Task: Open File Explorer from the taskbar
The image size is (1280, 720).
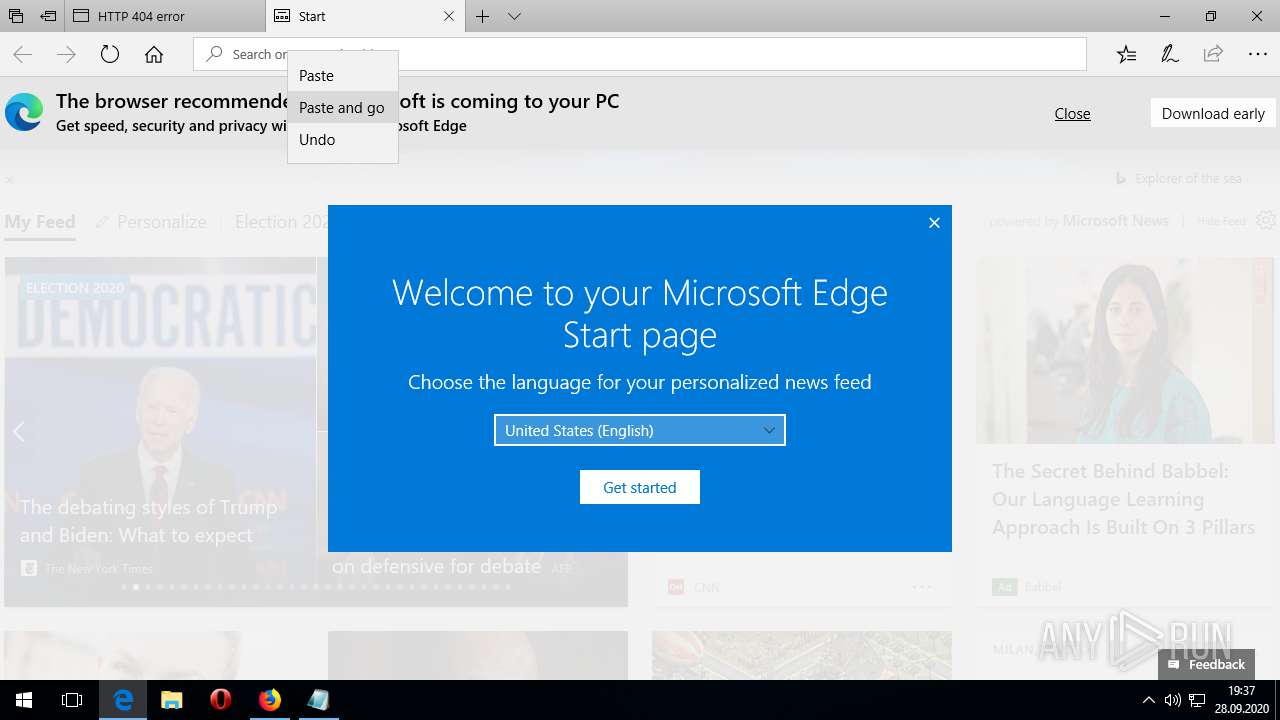Action: [172, 700]
